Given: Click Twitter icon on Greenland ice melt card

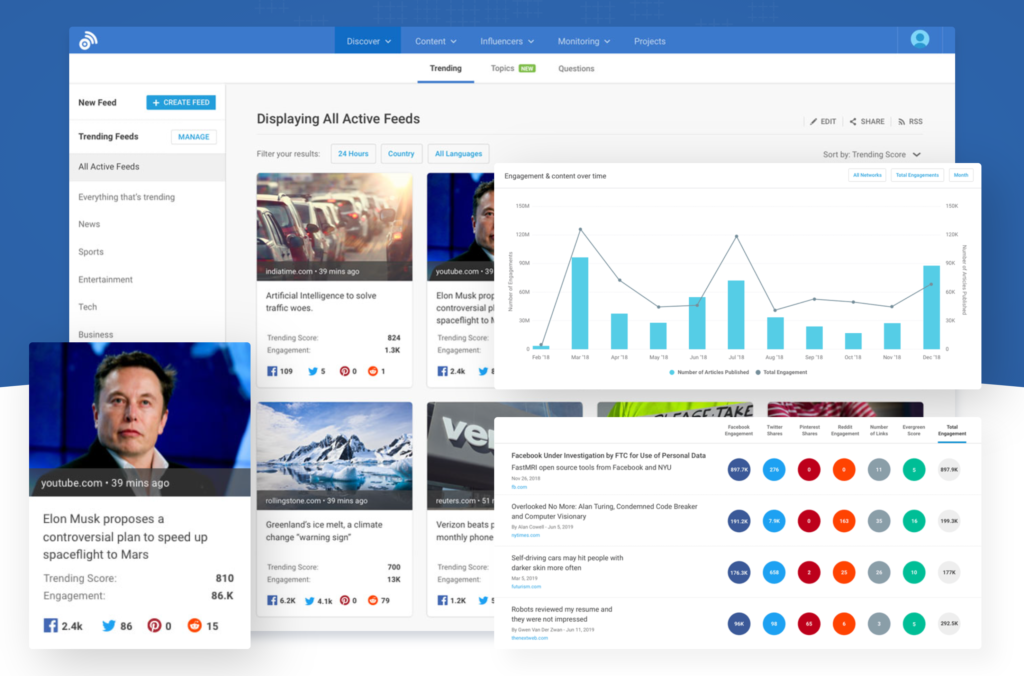Looking at the screenshot, I should click(x=310, y=600).
